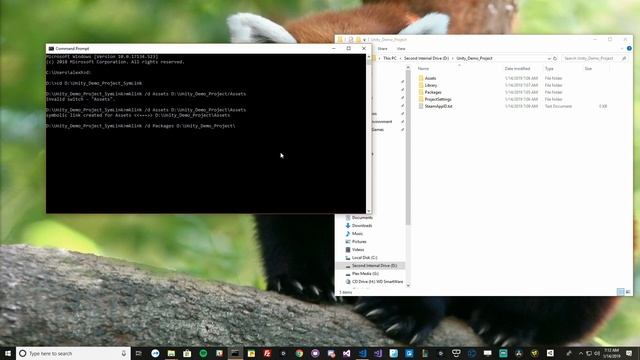Sort files by the Name column
Screen dimensions: 640x360
(423, 69)
